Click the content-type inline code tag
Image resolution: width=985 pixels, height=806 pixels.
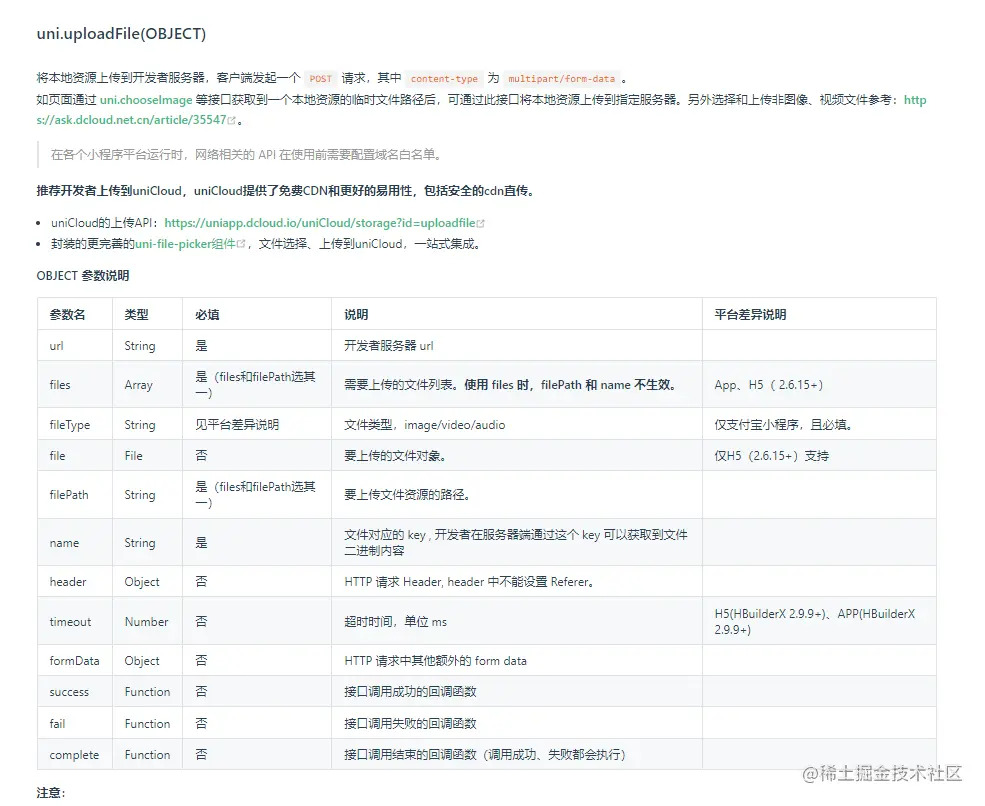(444, 79)
